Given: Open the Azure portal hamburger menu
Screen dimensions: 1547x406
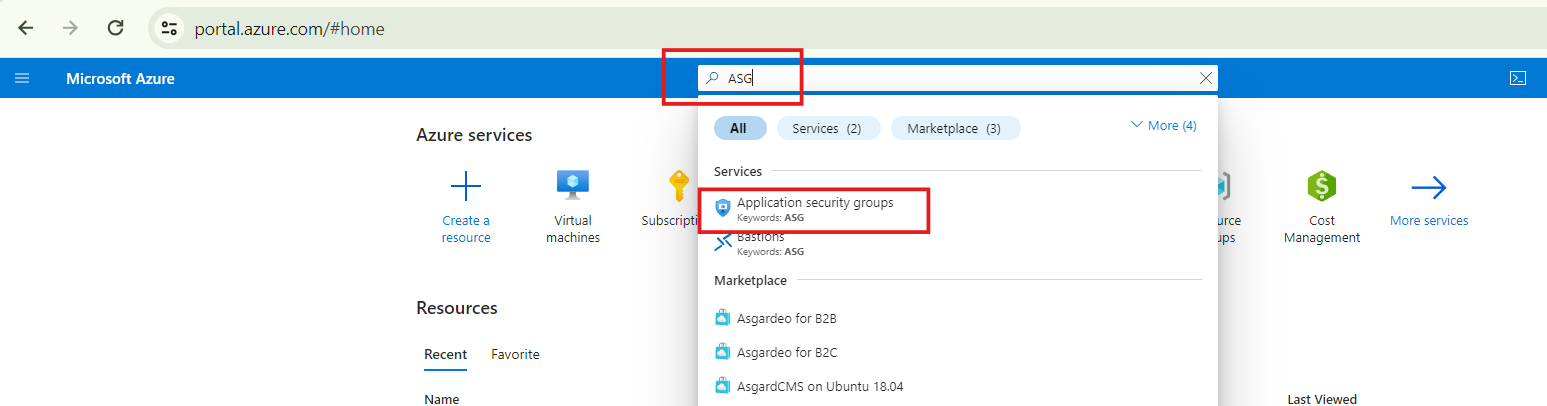Looking at the screenshot, I should [x=22, y=78].
